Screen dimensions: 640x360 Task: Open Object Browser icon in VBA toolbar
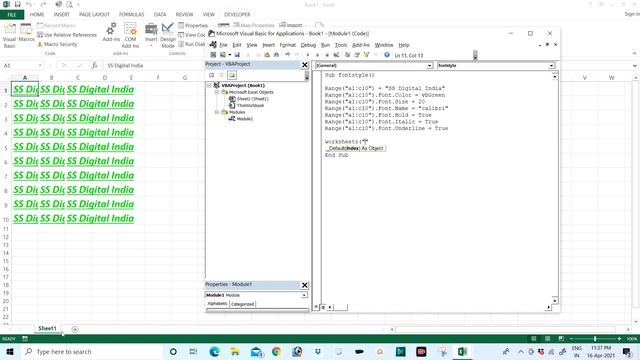click(366, 55)
